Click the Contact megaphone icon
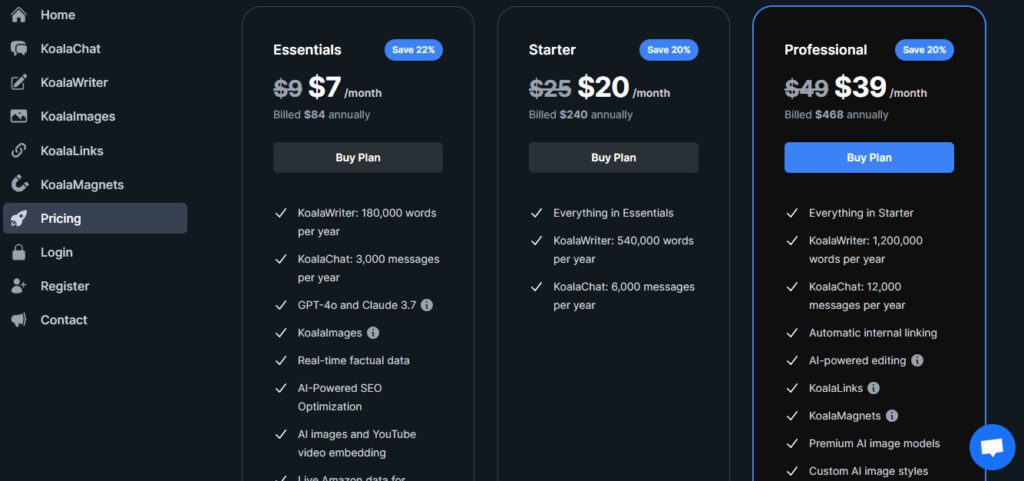Screen dimensions: 1024x481 18,320
